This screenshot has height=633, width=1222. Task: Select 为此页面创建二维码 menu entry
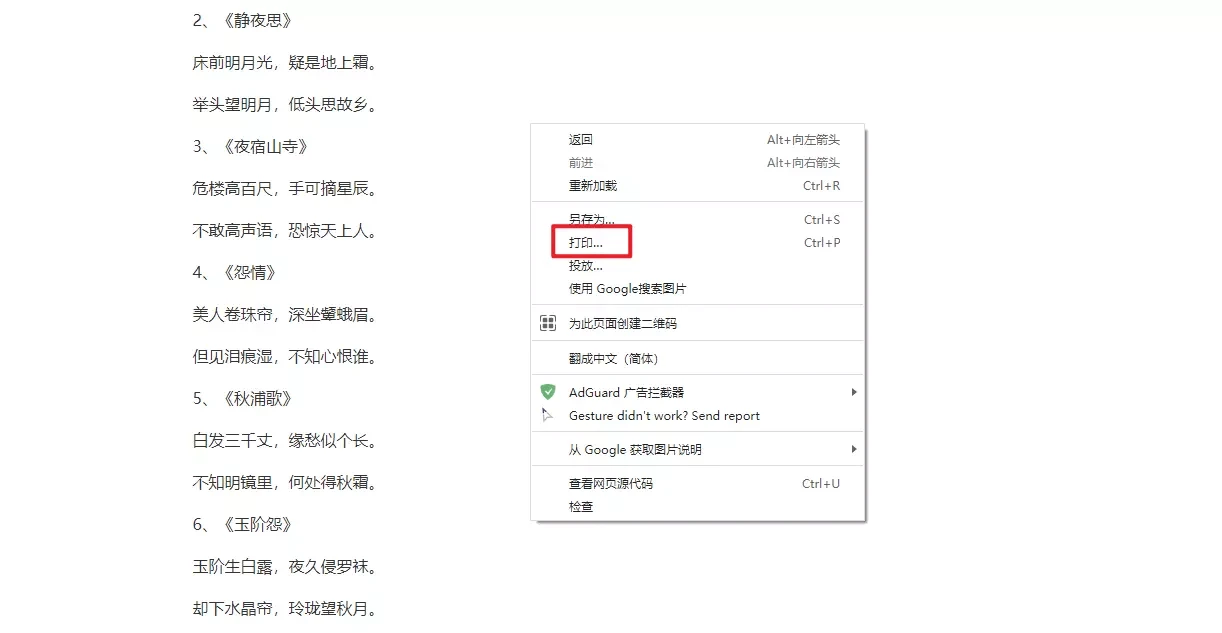(x=697, y=323)
